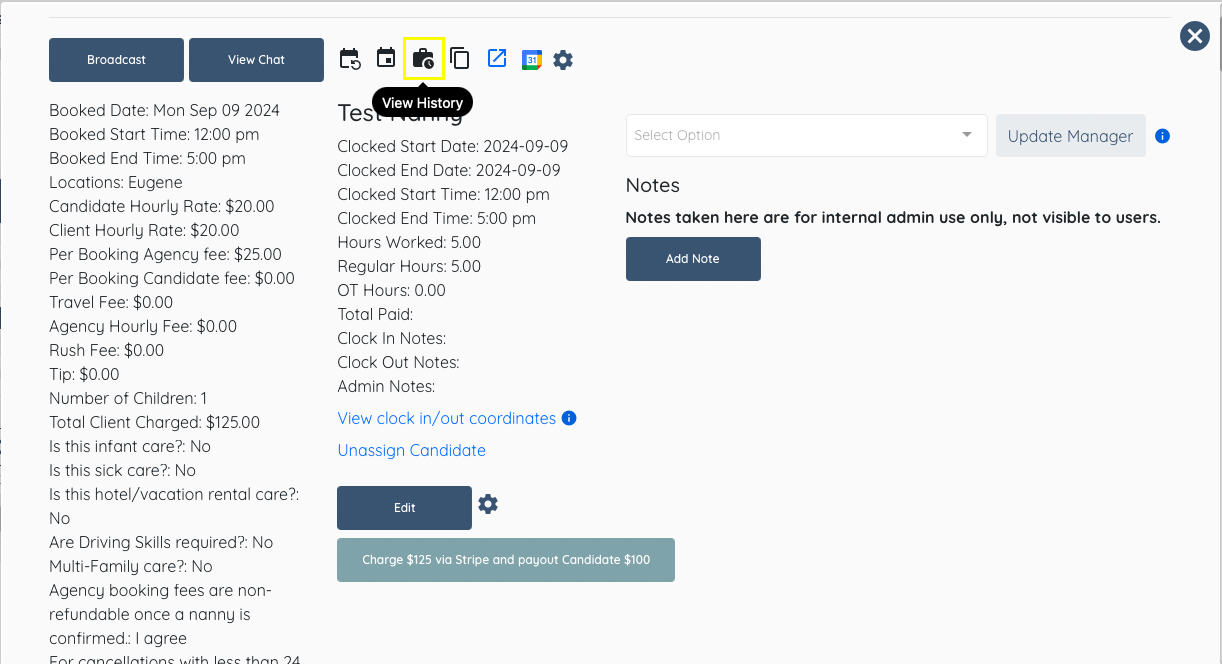Screen dimensions: 1222x664
Task: Click the Update Manager button
Action: [x=1070, y=136]
